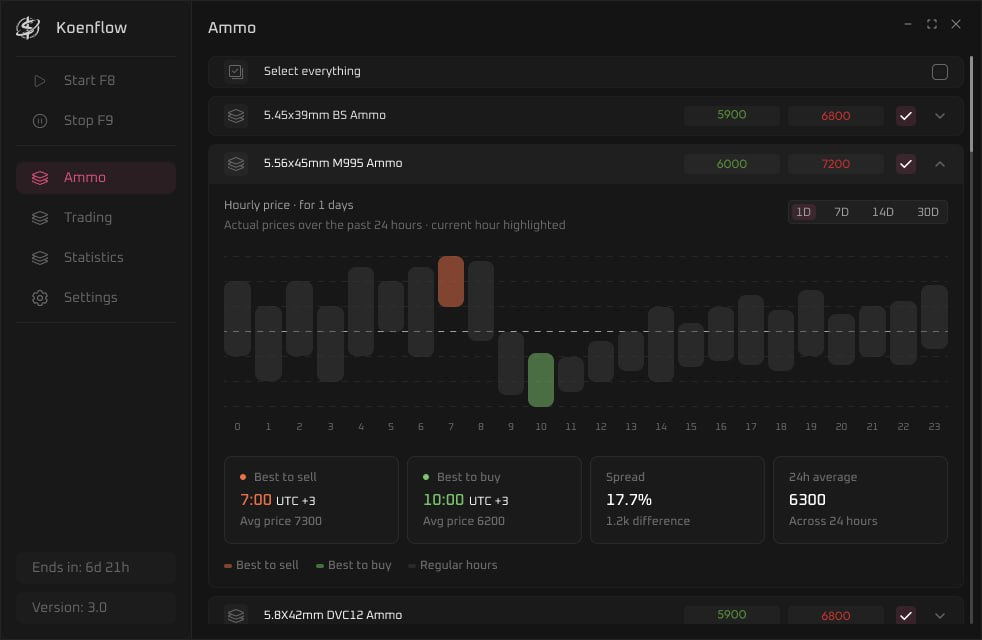
Task: Uncheck the 5.56x45mm M995 Ammo checkbox
Action: [906, 164]
